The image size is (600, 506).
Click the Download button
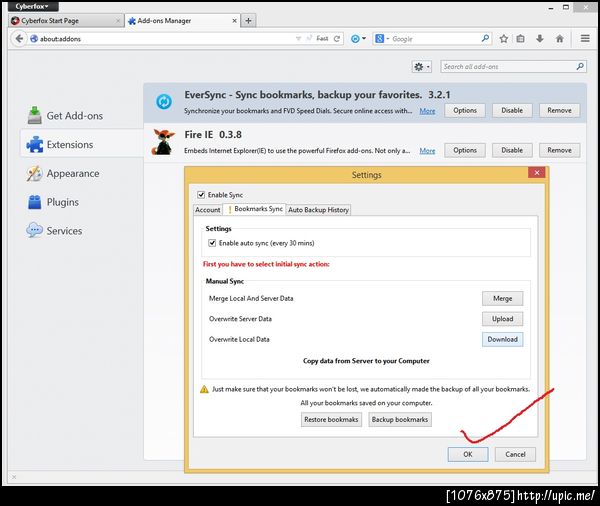coord(502,340)
